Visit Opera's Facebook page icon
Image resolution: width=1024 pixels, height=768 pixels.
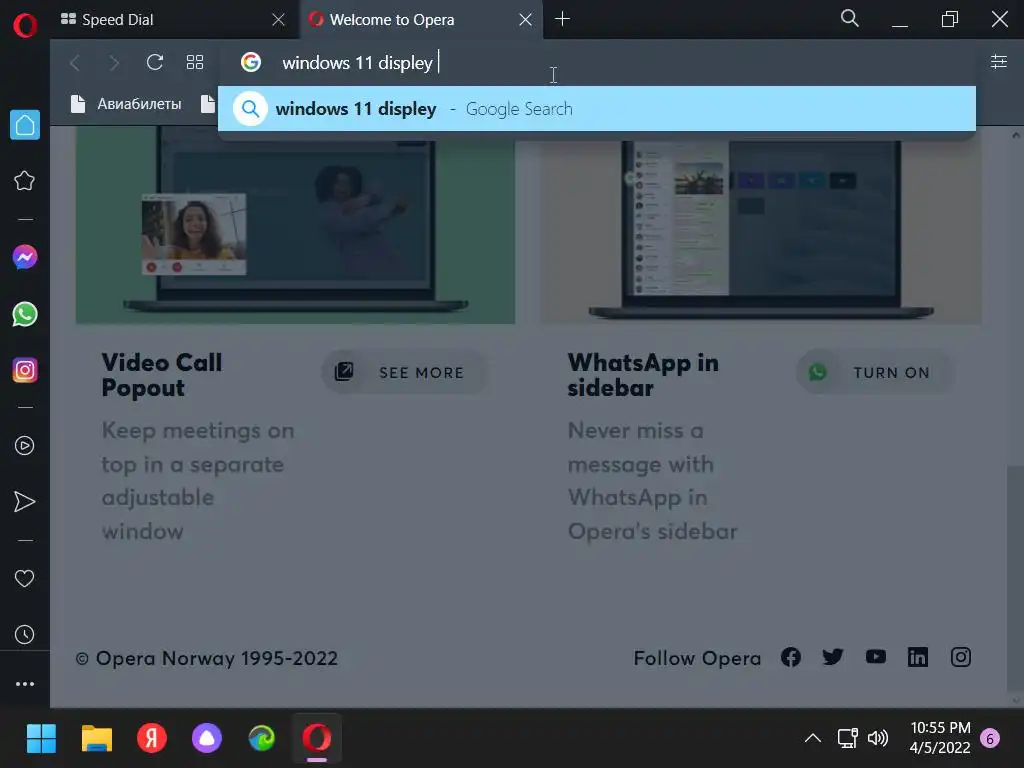coord(791,657)
